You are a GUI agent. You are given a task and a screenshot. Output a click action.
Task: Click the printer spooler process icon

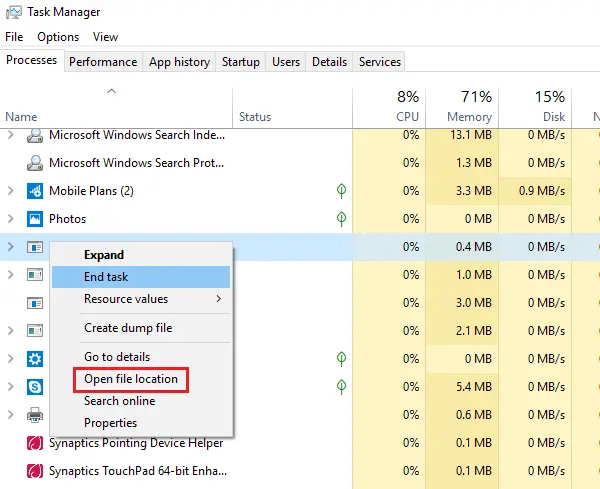tap(35, 415)
